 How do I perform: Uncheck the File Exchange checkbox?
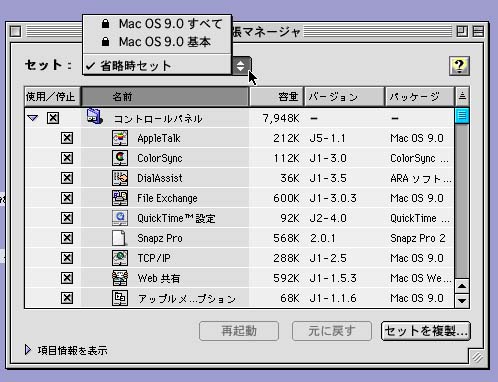pos(67,198)
